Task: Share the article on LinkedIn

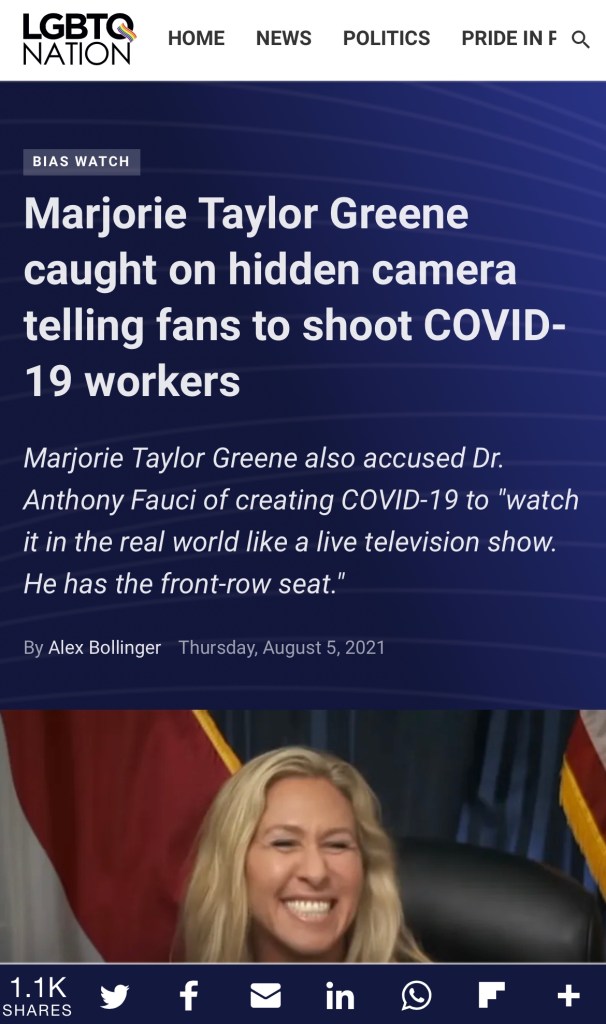Action: (340, 996)
